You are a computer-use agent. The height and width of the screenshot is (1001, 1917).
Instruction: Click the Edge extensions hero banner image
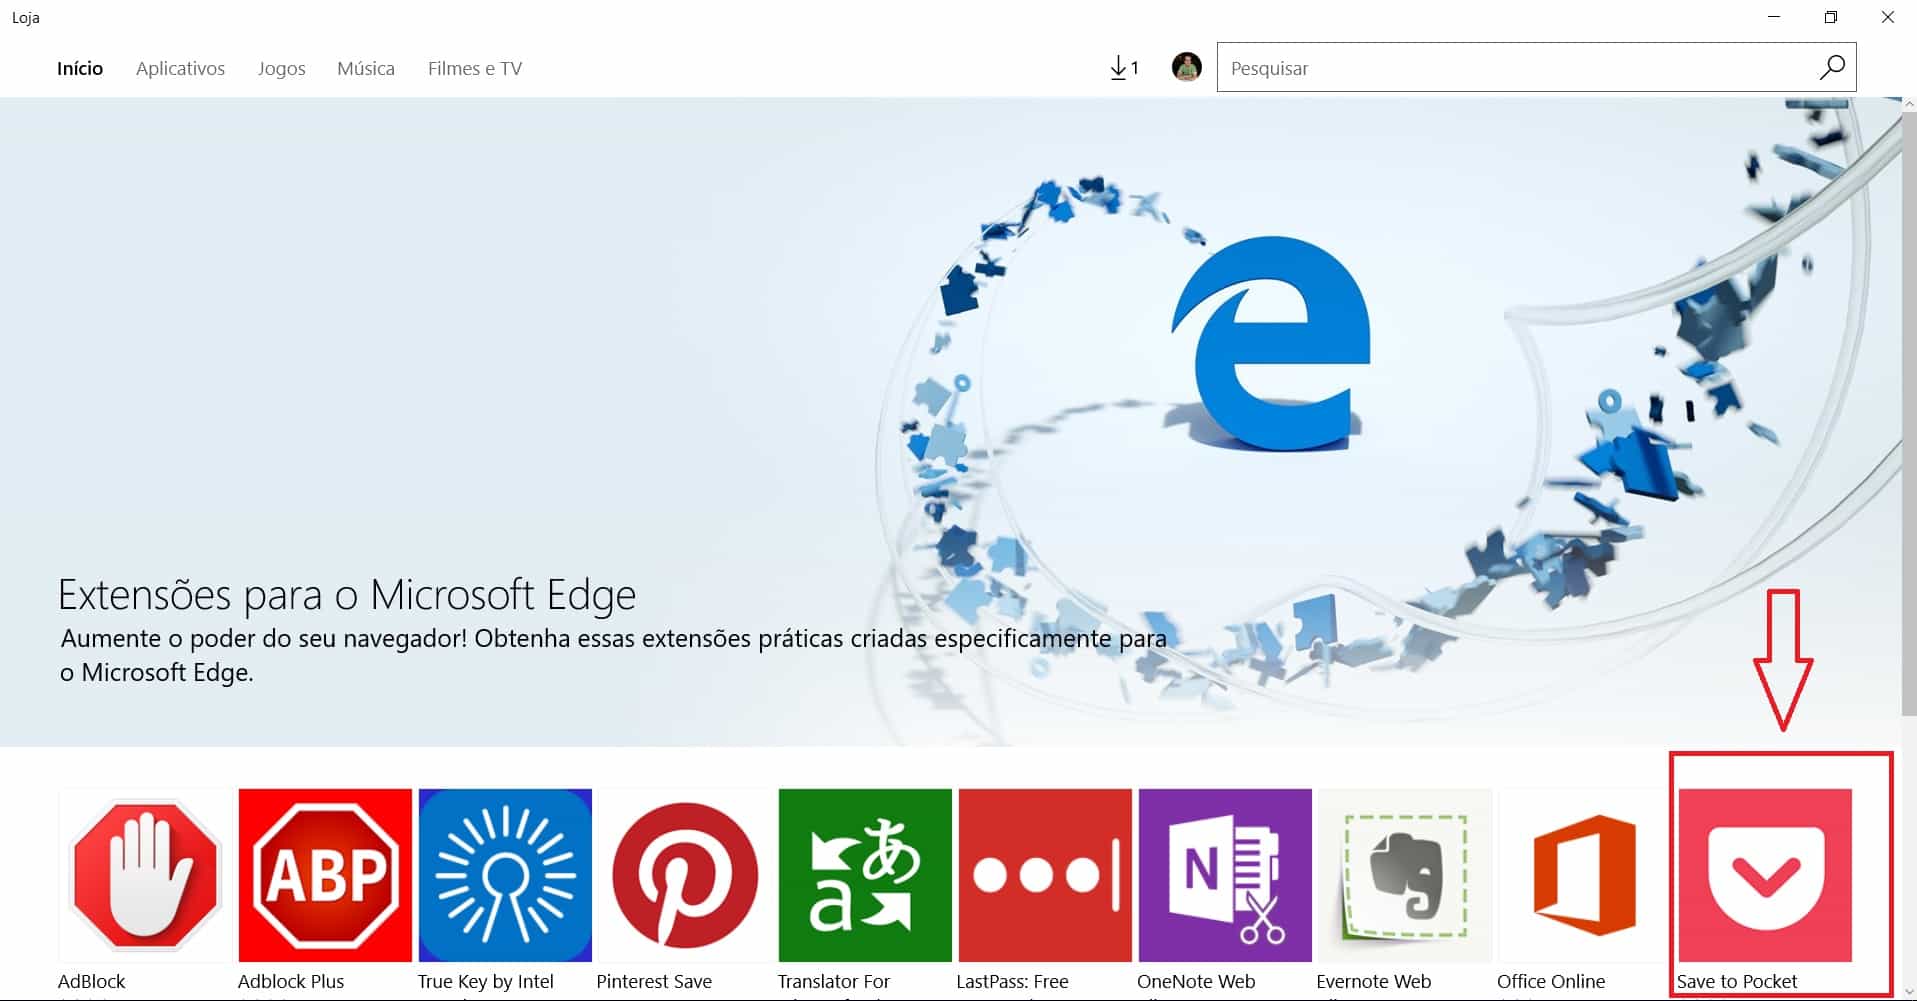point(951,421)
